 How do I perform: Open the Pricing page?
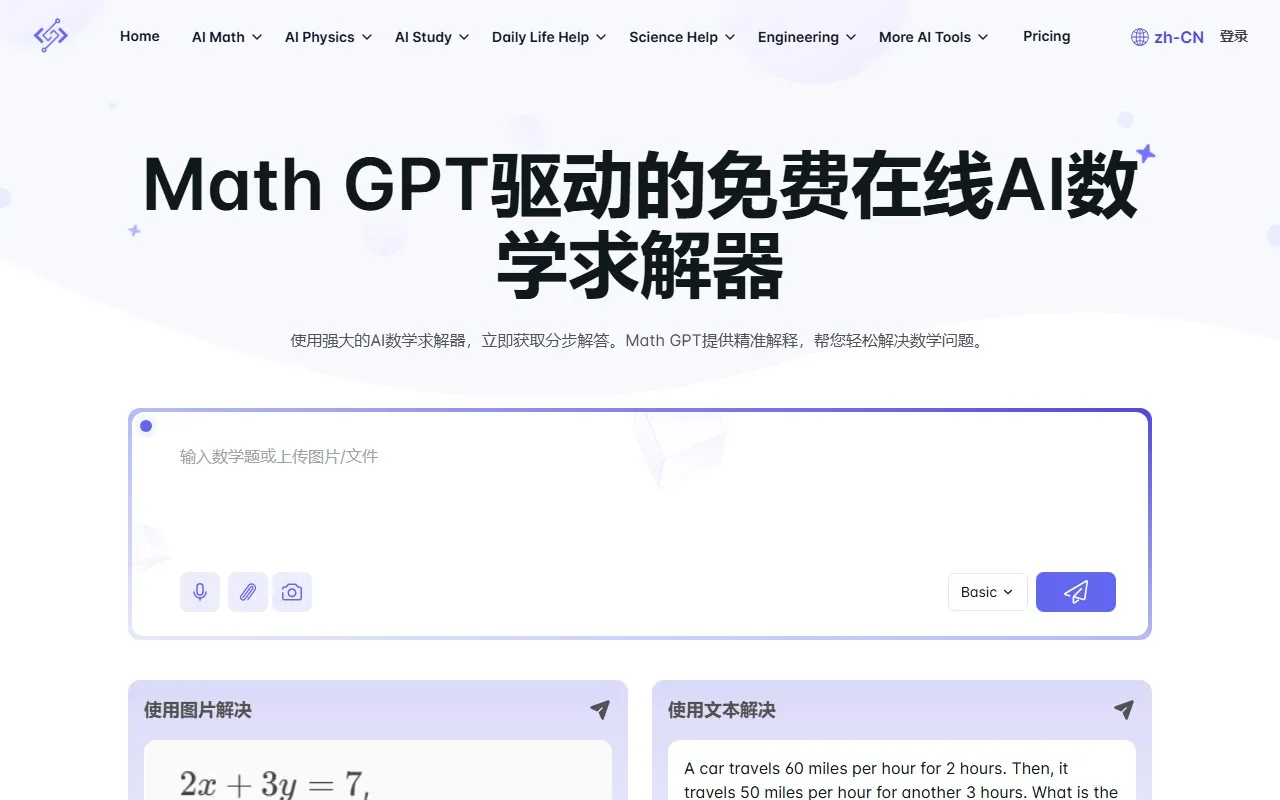tap(1046, 36)
